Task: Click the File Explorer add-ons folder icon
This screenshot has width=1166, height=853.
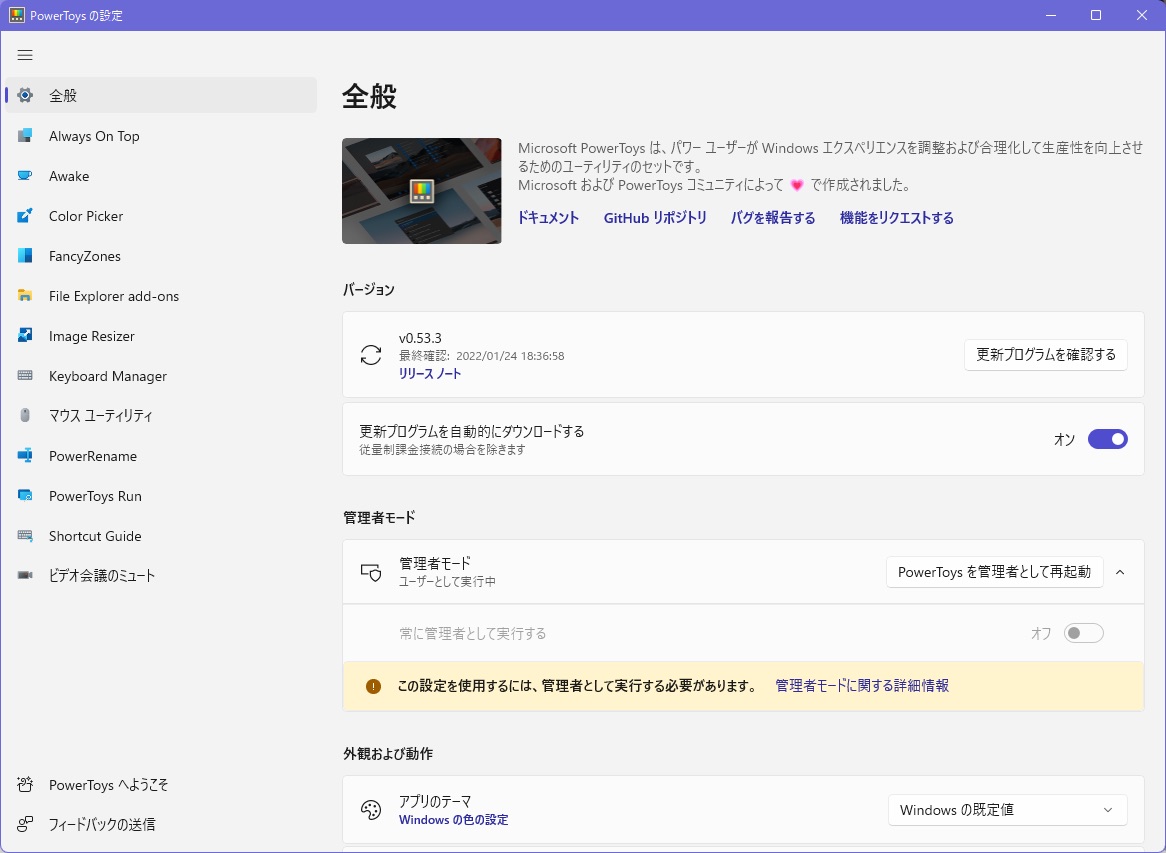Action: pos(25,296)
